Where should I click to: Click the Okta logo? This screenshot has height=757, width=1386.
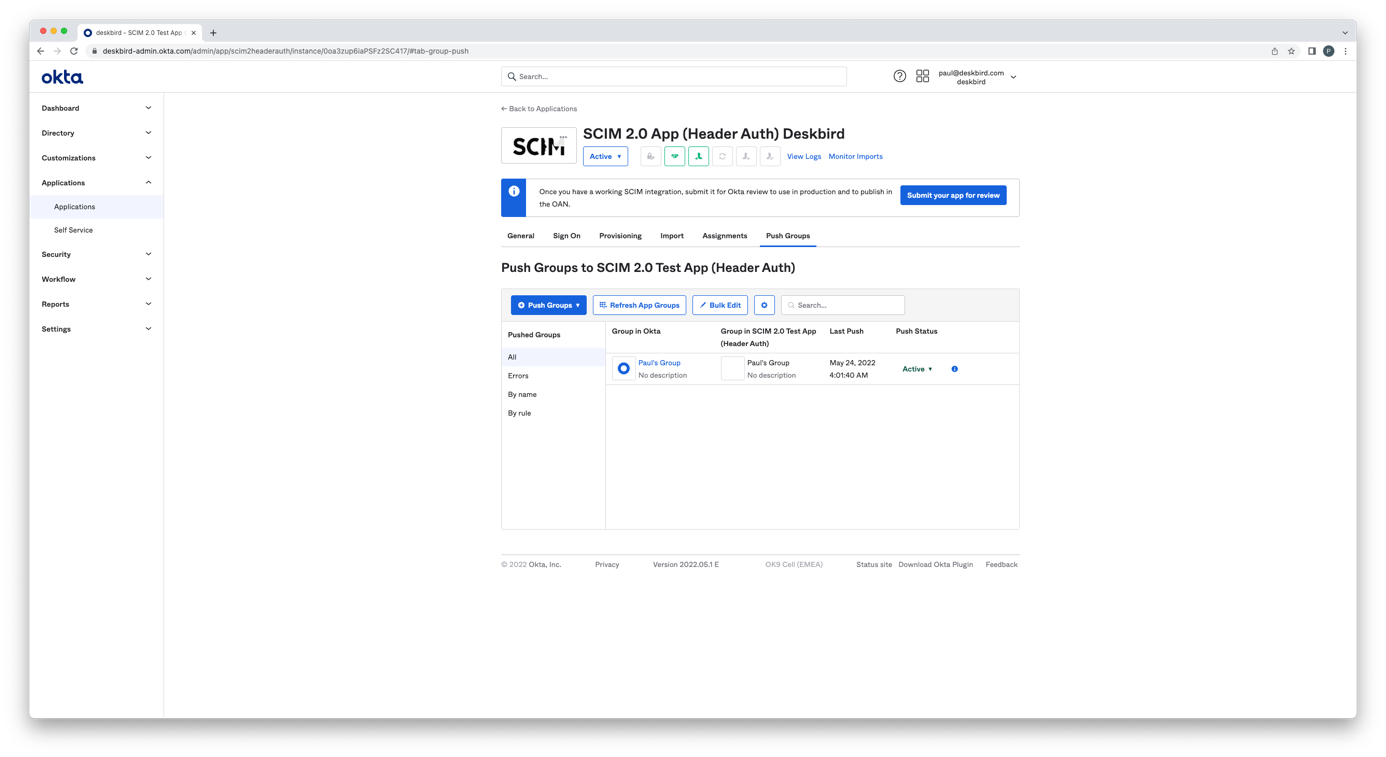[x=62, y=77]
